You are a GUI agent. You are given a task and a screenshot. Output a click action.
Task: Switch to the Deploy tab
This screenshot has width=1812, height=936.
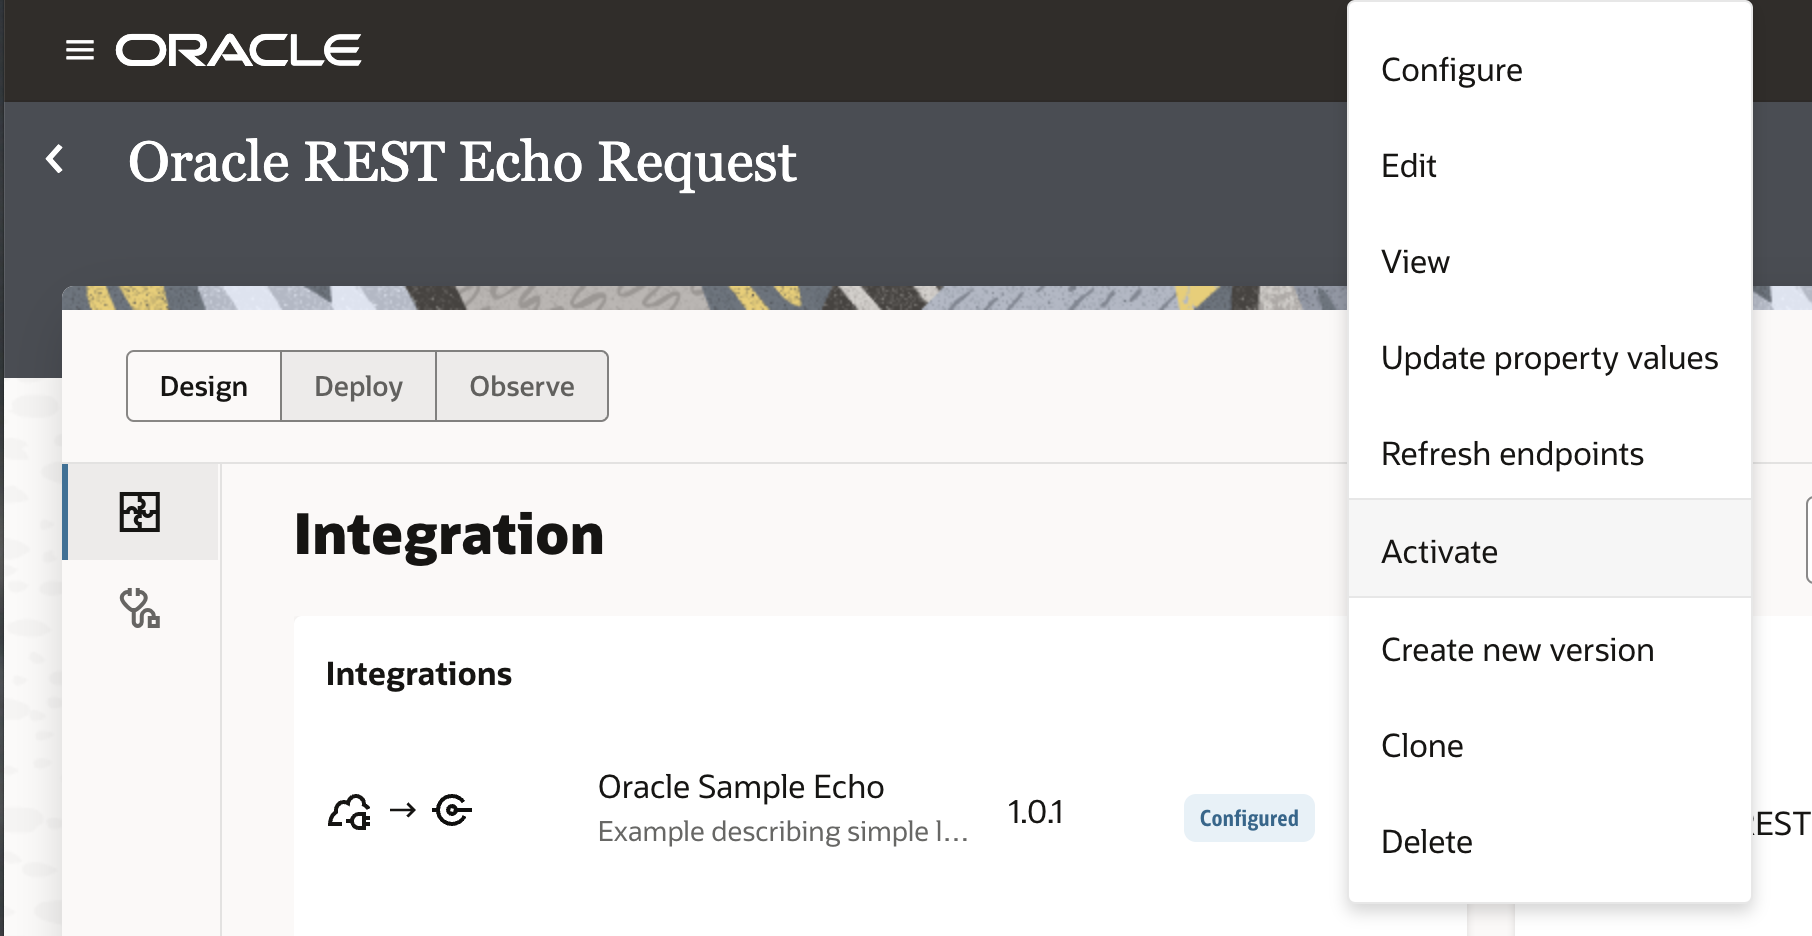tap(358, 386)
